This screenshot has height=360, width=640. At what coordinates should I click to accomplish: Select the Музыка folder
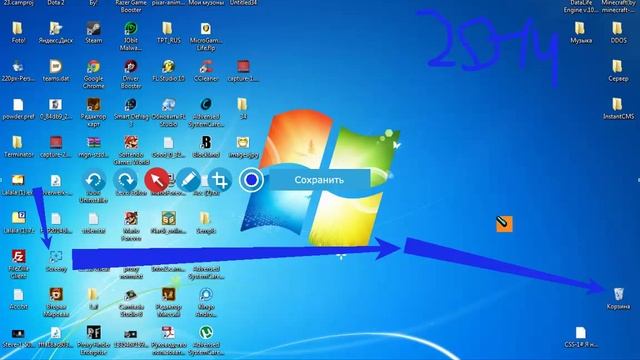pyautogui.click(x=580, y=33)
